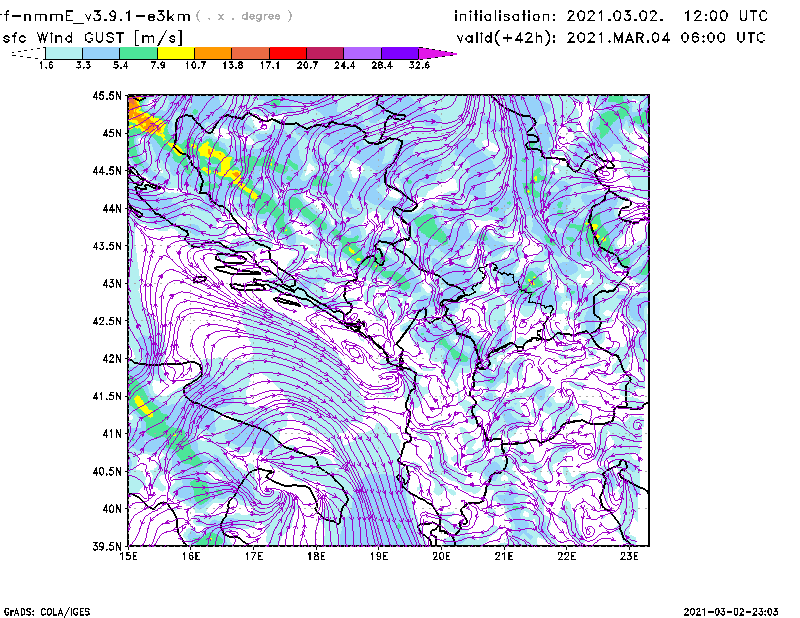
Task: Click the yellow 7.9–10.7 legend swatch
Action: [176, 53]
